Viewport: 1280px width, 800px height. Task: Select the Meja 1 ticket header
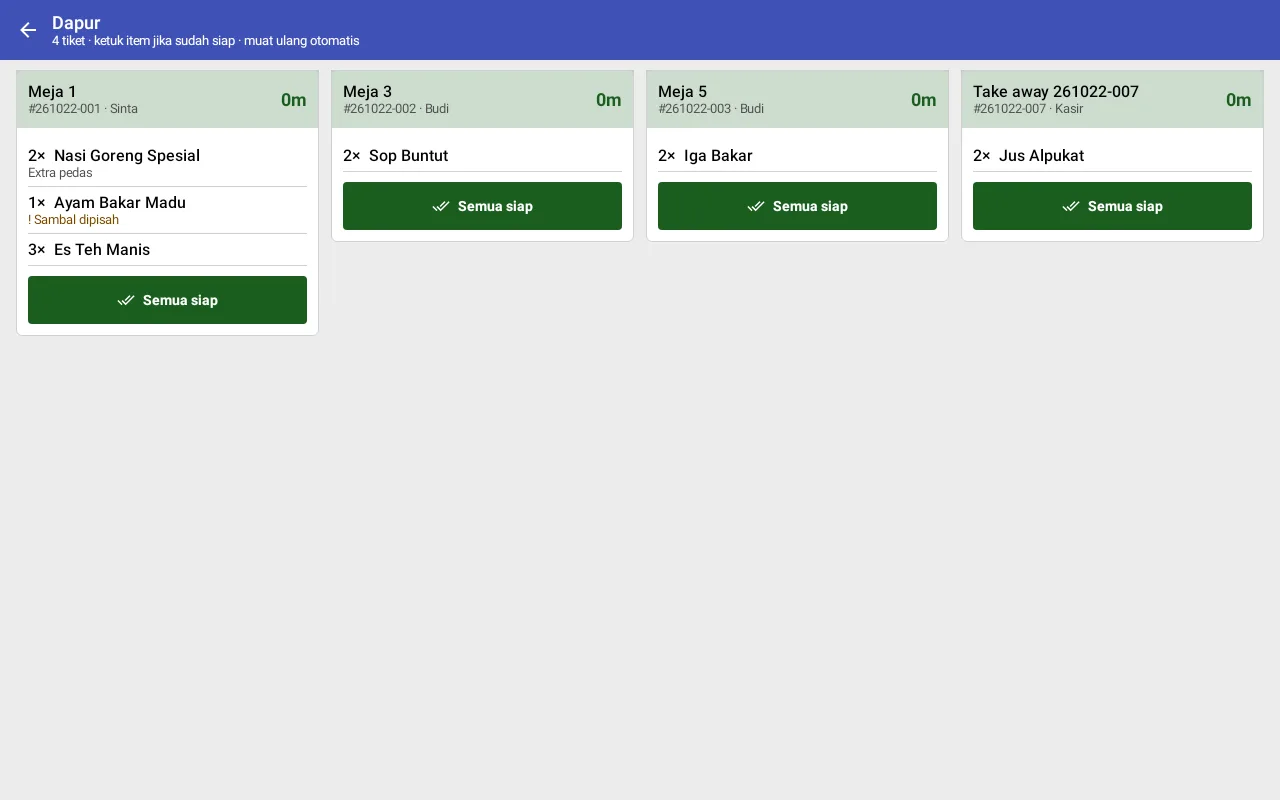click(167, 99)
